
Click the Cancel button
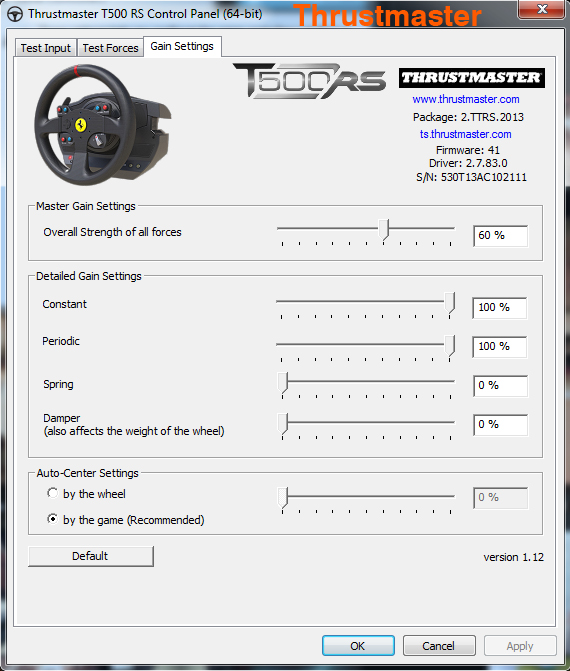tap(439, 645)
